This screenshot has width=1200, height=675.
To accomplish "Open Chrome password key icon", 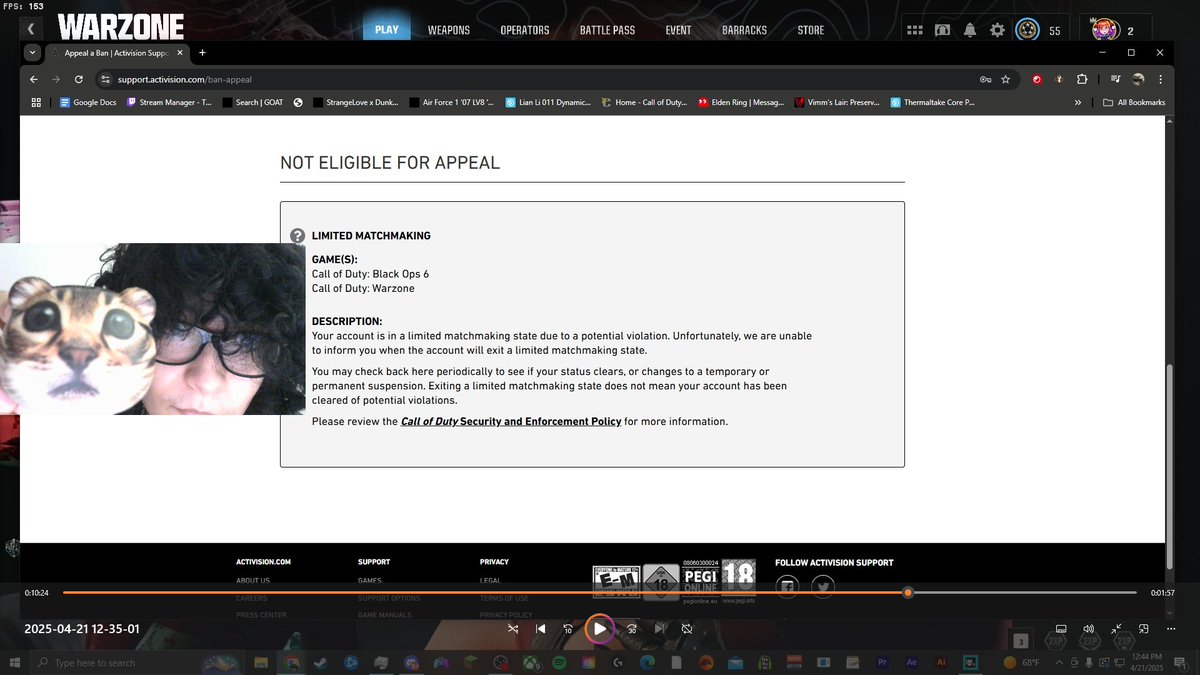I will (985, 79).
